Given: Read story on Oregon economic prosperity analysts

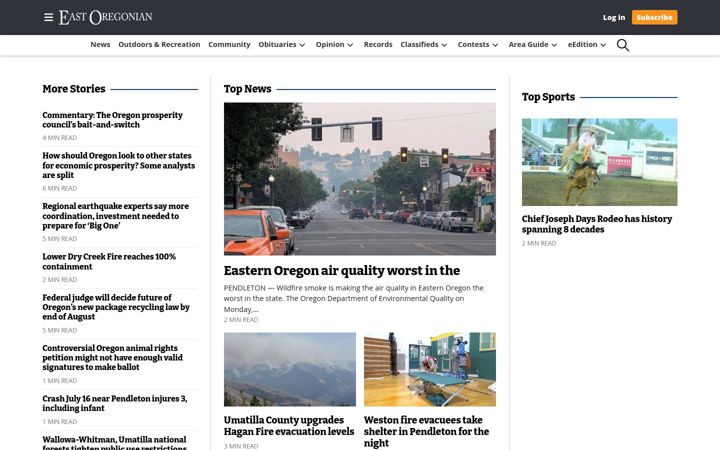Looking at the screenshot, I should (x=118, y=165).
